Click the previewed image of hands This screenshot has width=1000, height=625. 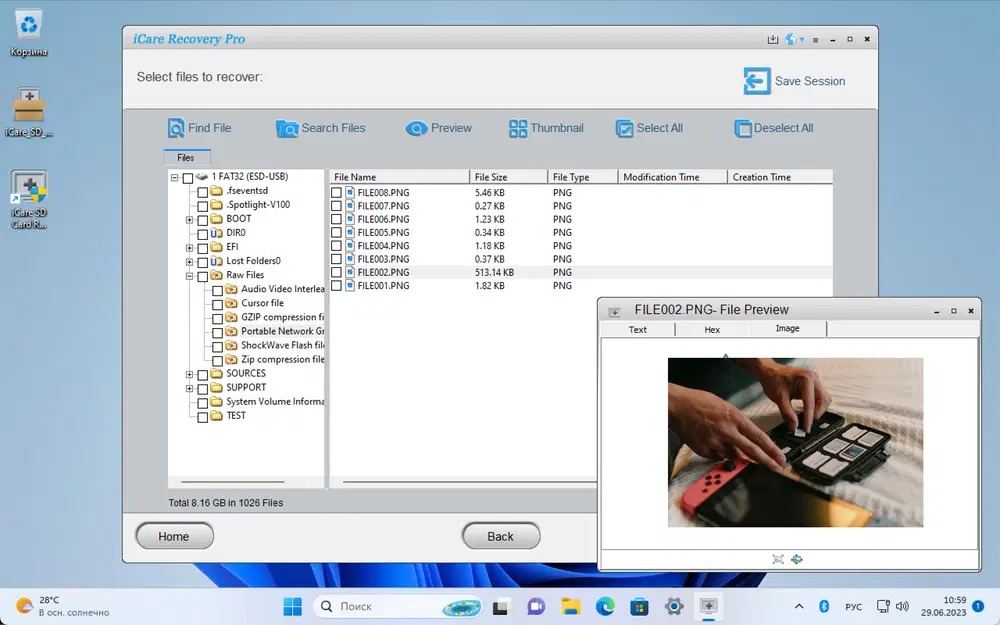point(795,443)
